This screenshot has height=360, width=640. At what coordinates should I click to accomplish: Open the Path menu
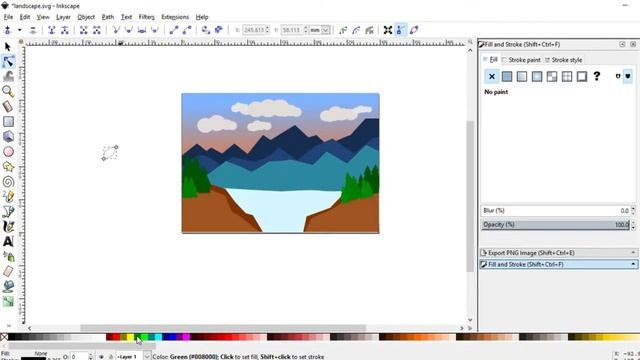coord(108,17)
